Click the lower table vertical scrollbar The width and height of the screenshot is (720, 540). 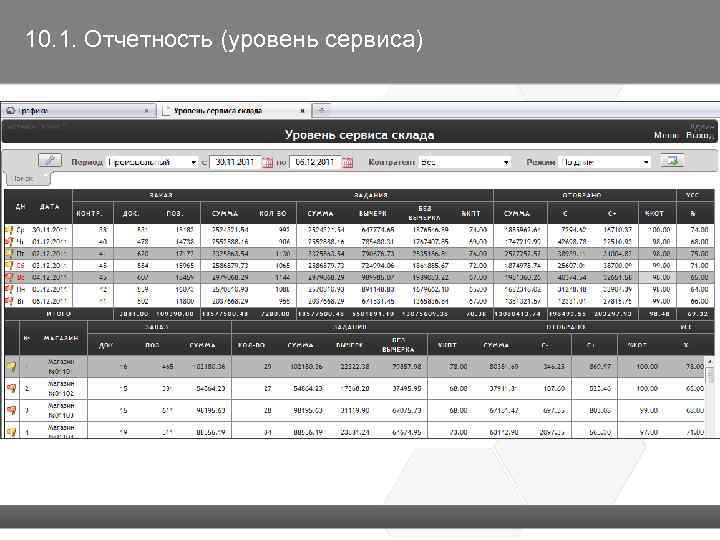point(710,396)
